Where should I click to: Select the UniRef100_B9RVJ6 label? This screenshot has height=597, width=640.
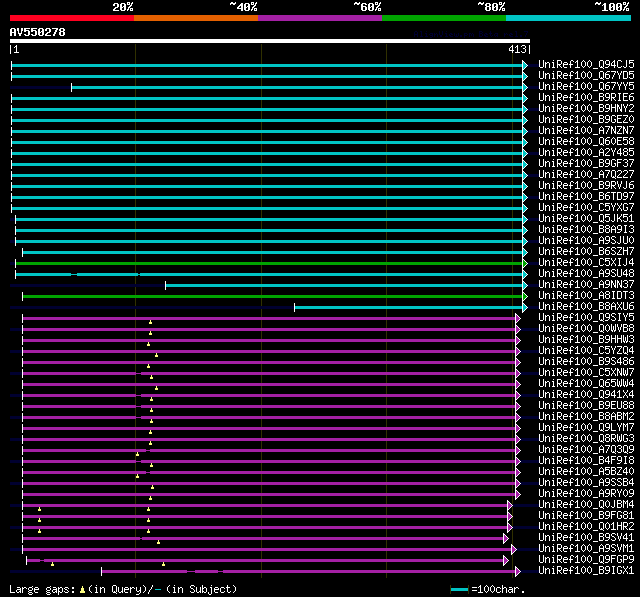(x=586, y=186)
